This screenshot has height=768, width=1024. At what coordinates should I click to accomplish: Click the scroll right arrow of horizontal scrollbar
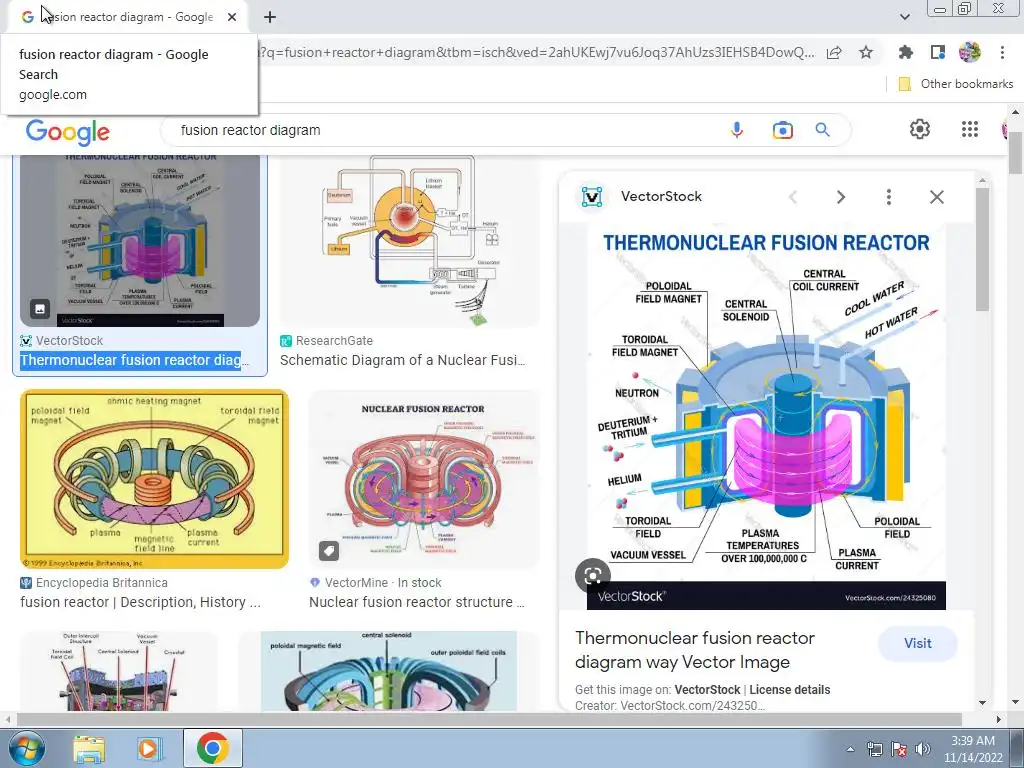point(999,719)
